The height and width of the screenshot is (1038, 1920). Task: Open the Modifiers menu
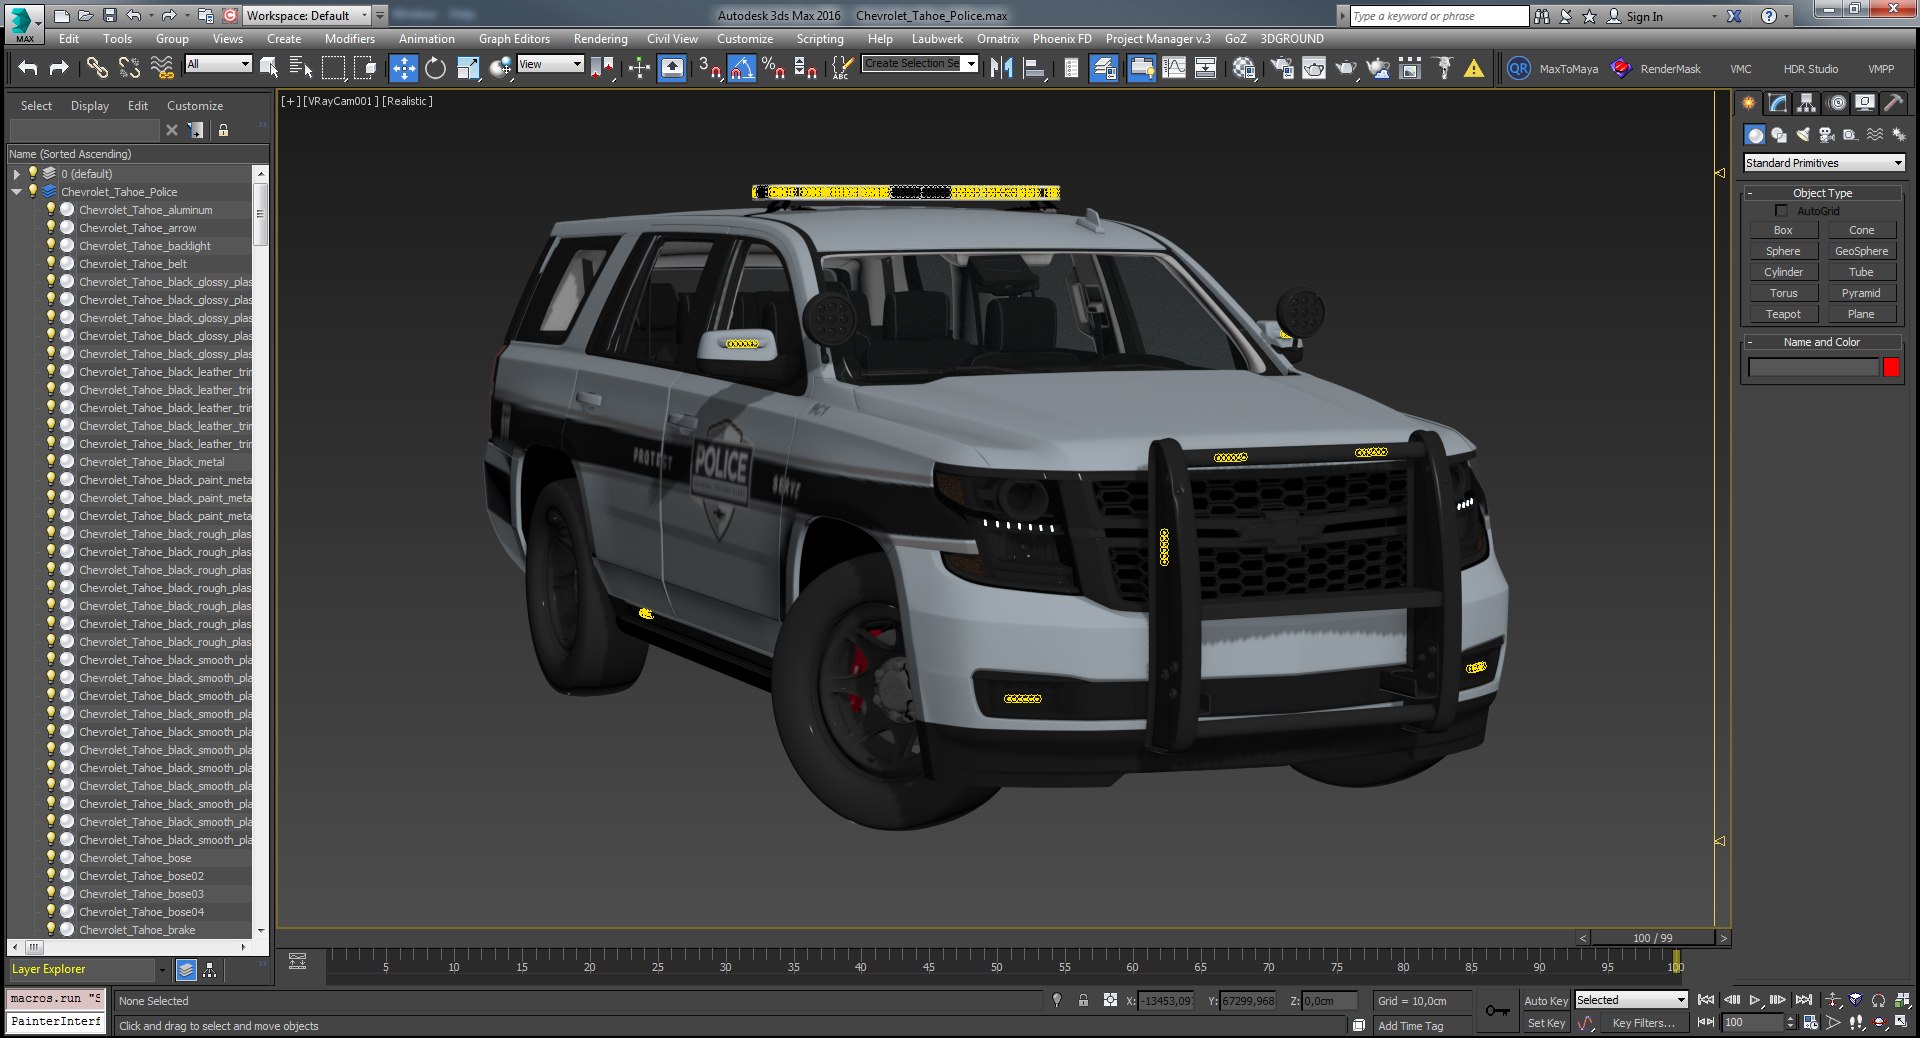[x=349, y=39]
